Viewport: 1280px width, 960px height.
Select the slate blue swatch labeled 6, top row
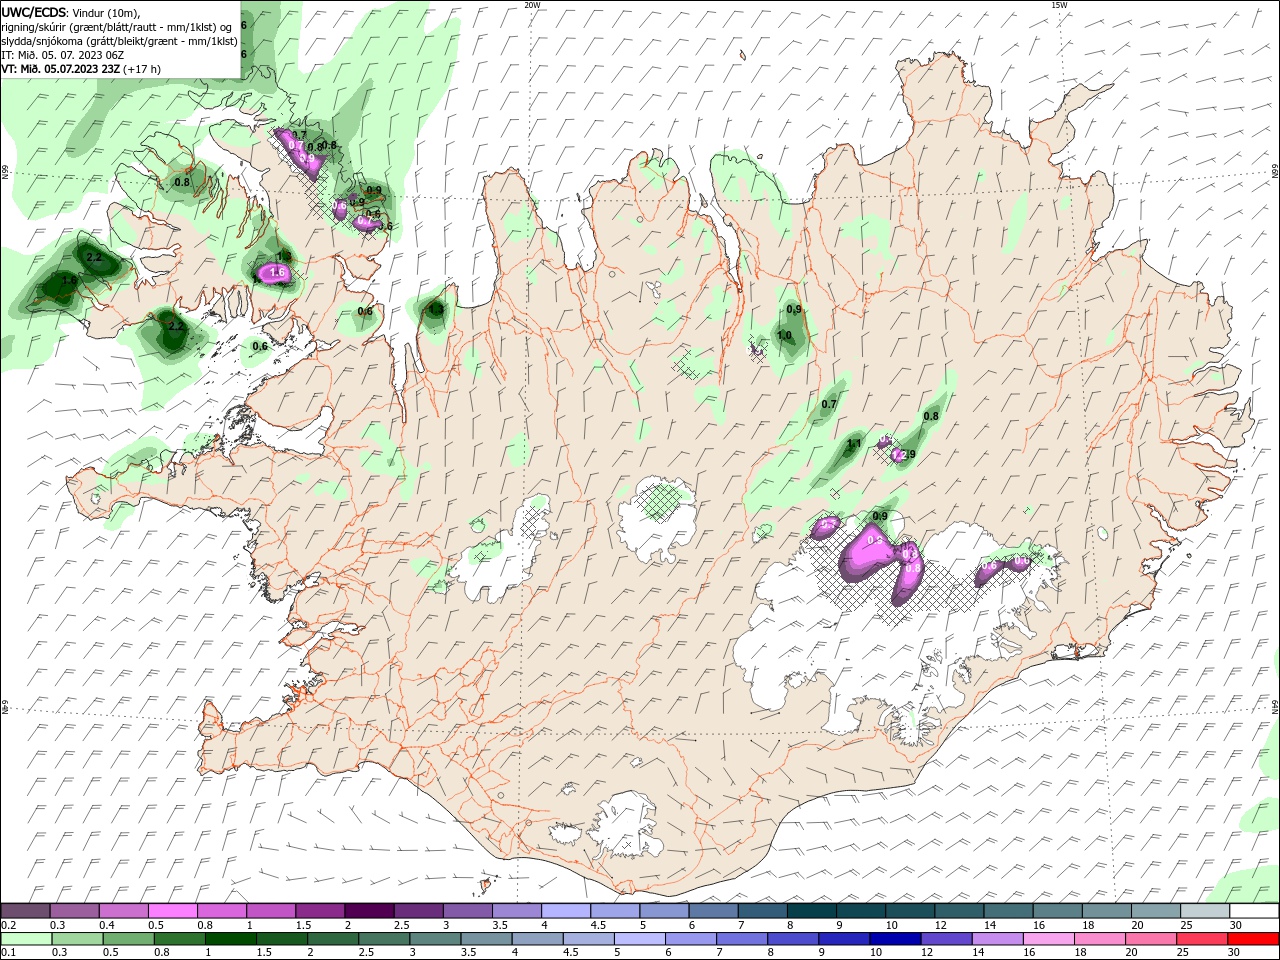(x=713, y=911)
